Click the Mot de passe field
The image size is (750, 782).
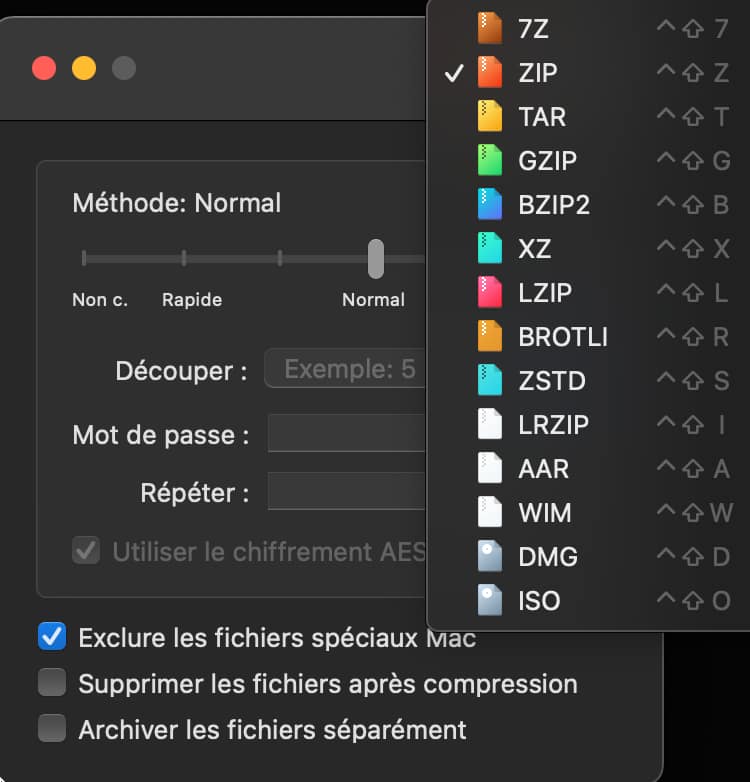347,435
